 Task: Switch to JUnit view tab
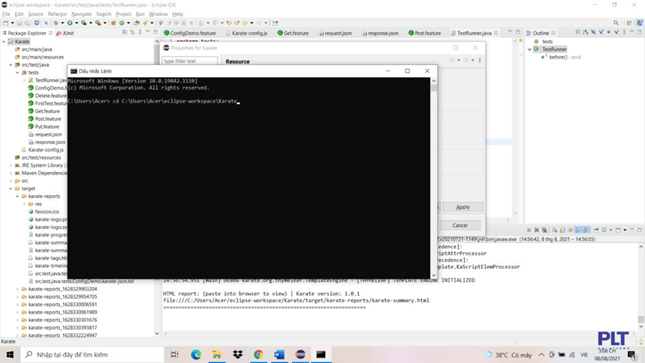[x=65, y=33]
